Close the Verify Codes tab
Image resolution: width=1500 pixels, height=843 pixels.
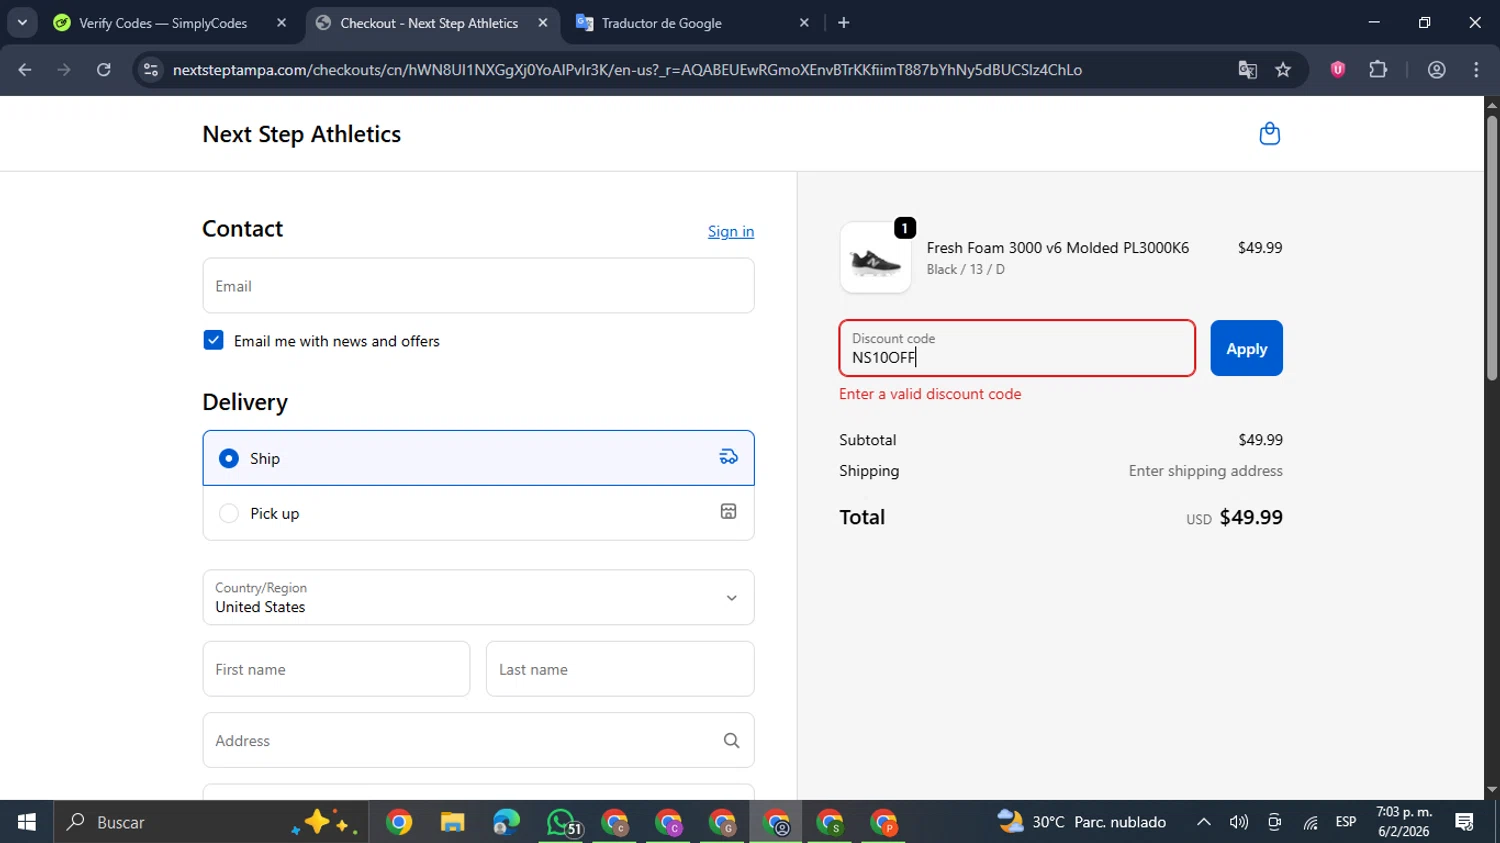(282, 23)
